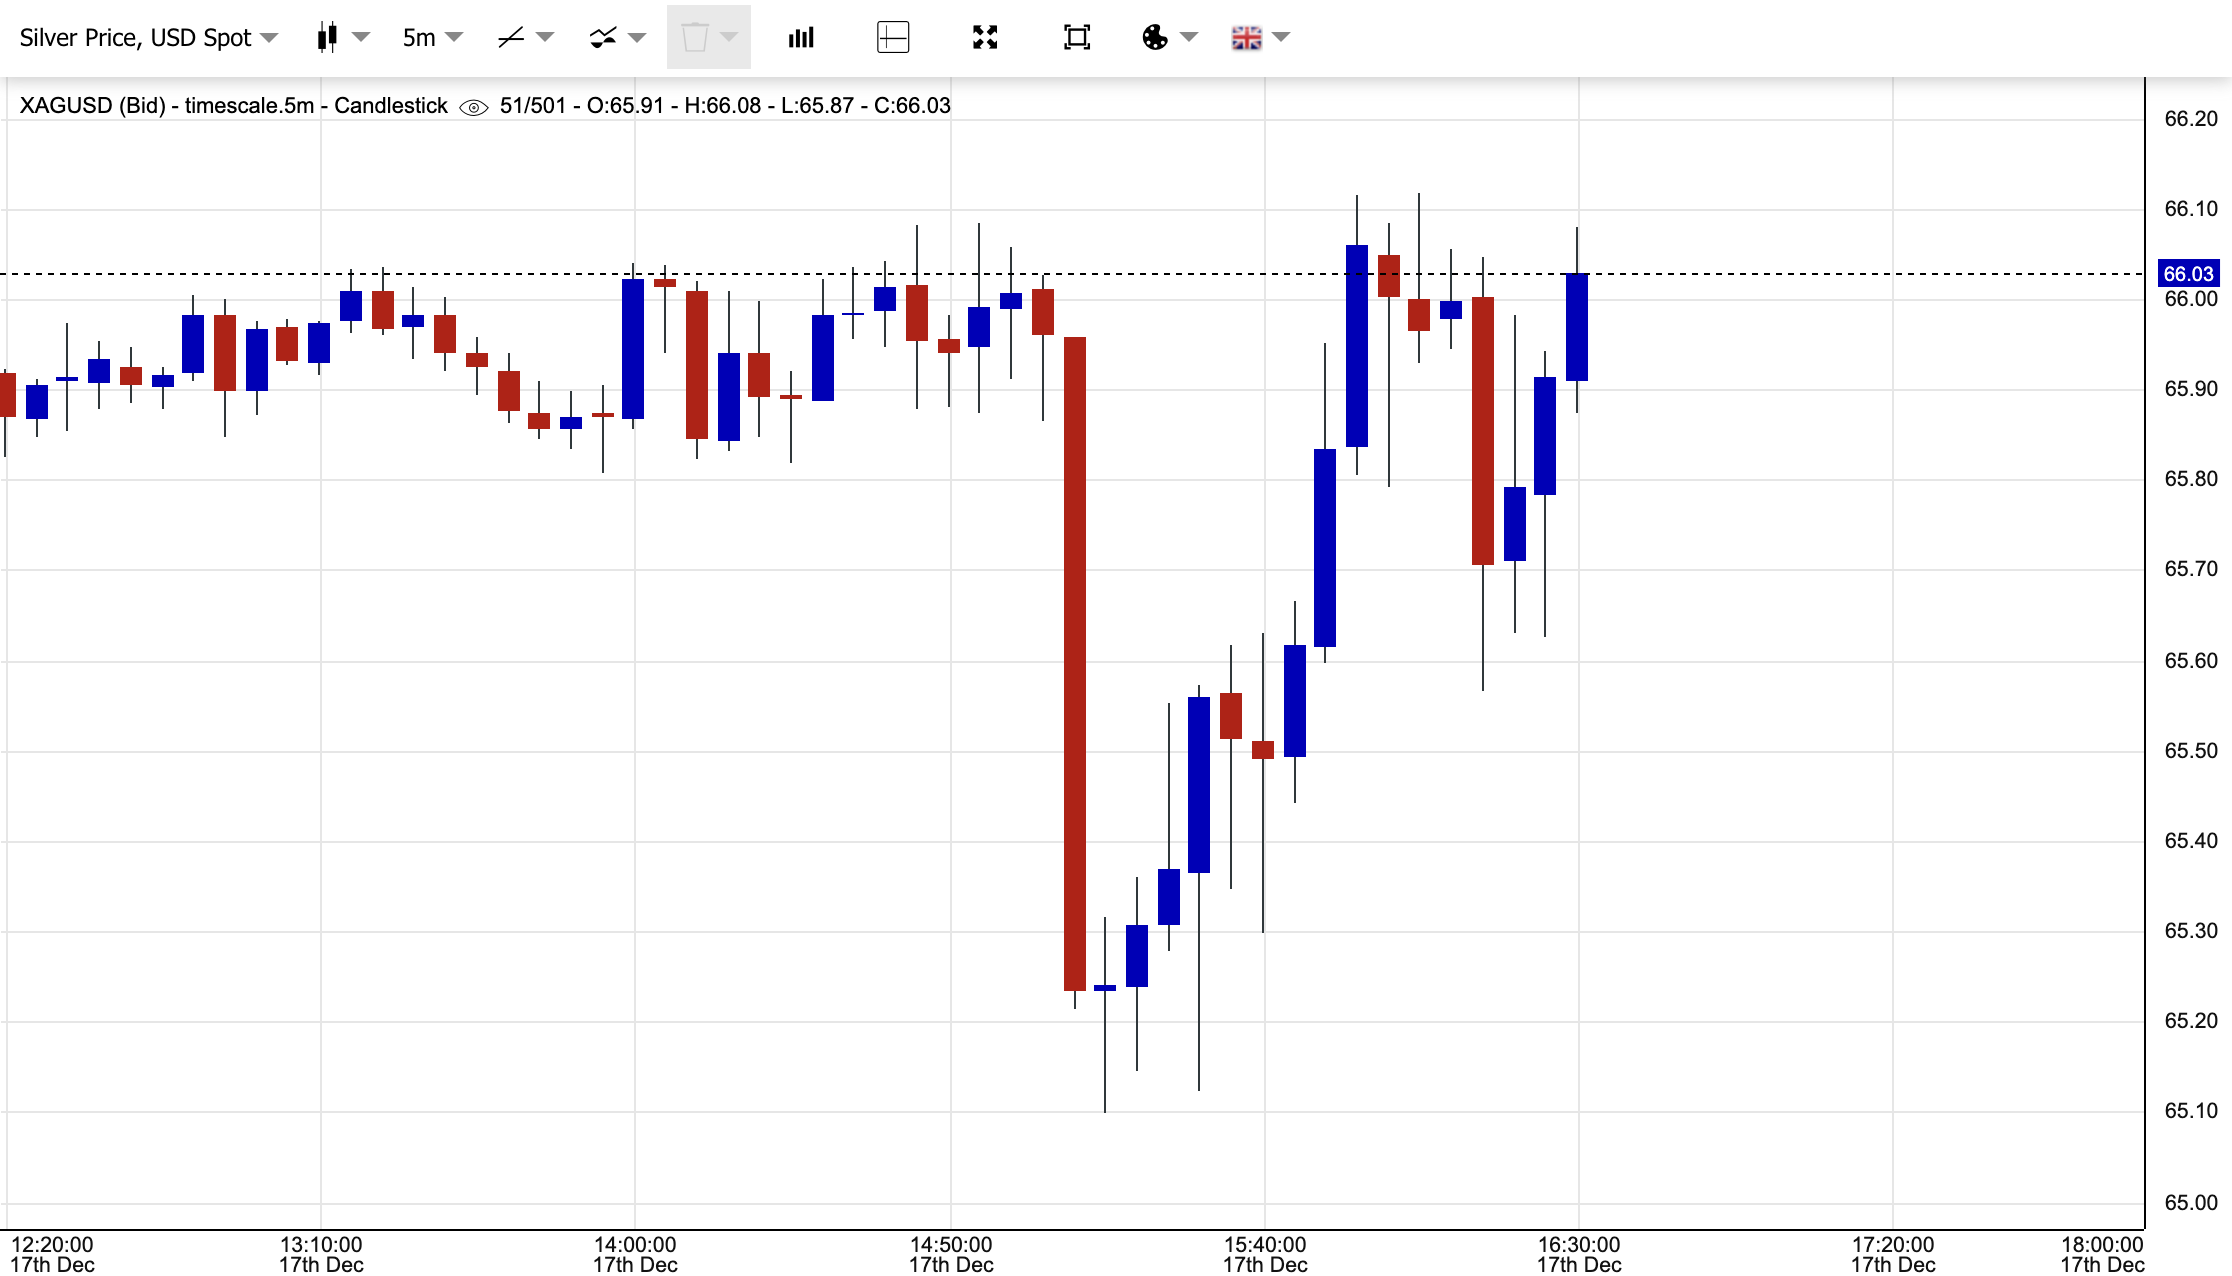Click the fullscreen frame icon
The width and height of the screenshot is (2232, 1276).
[1077, 38]
